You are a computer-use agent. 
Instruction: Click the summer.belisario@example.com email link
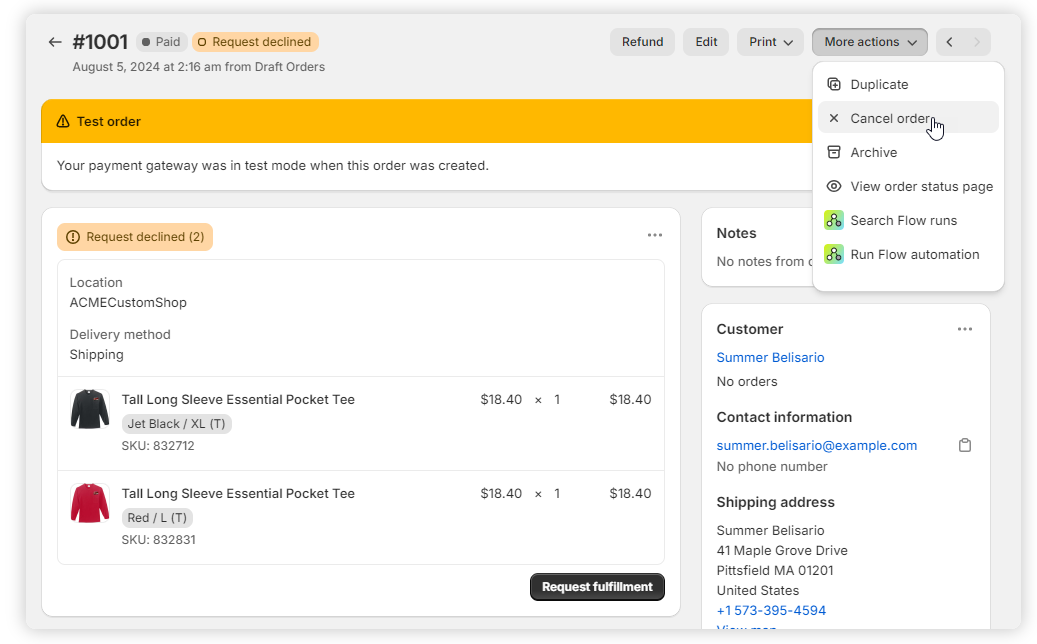(816, 445)
